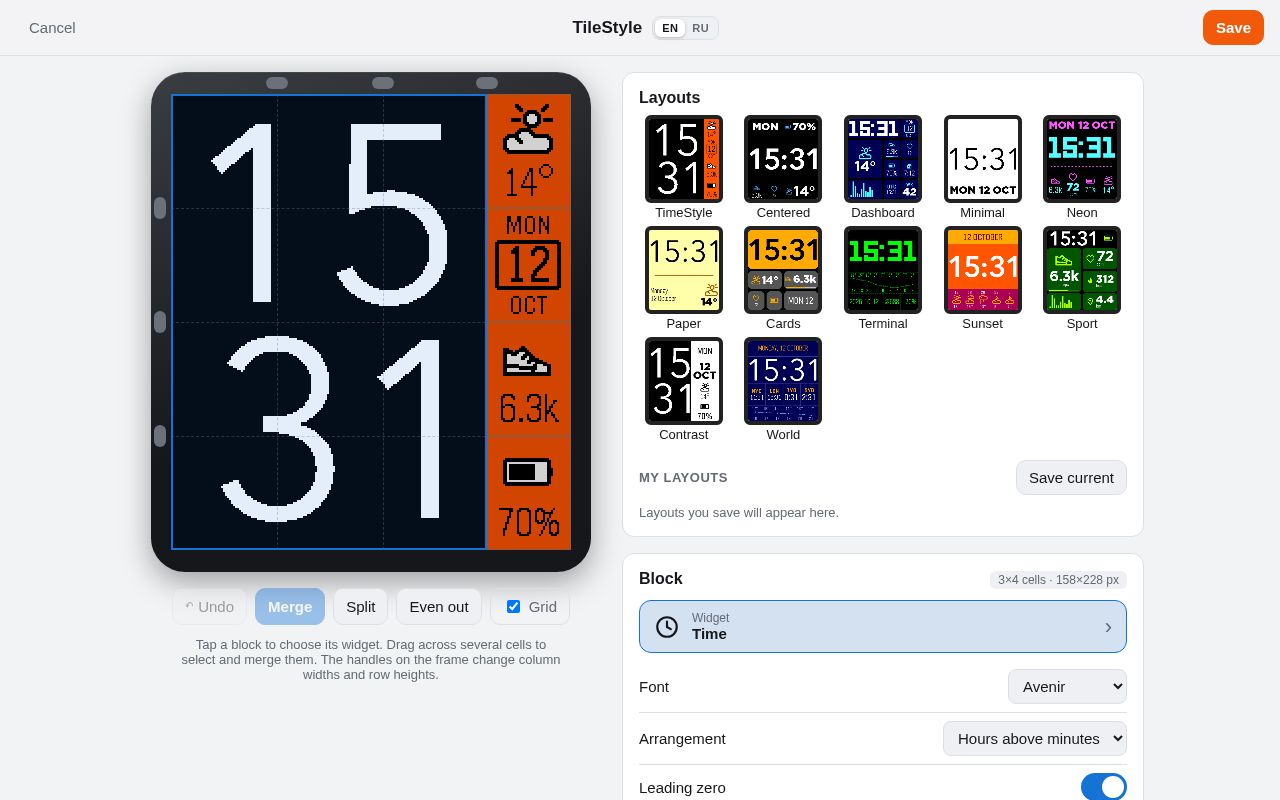Click the sneaker steps icon on watch face
This screenshot has height=800, width=1280.
coord(526,361)
